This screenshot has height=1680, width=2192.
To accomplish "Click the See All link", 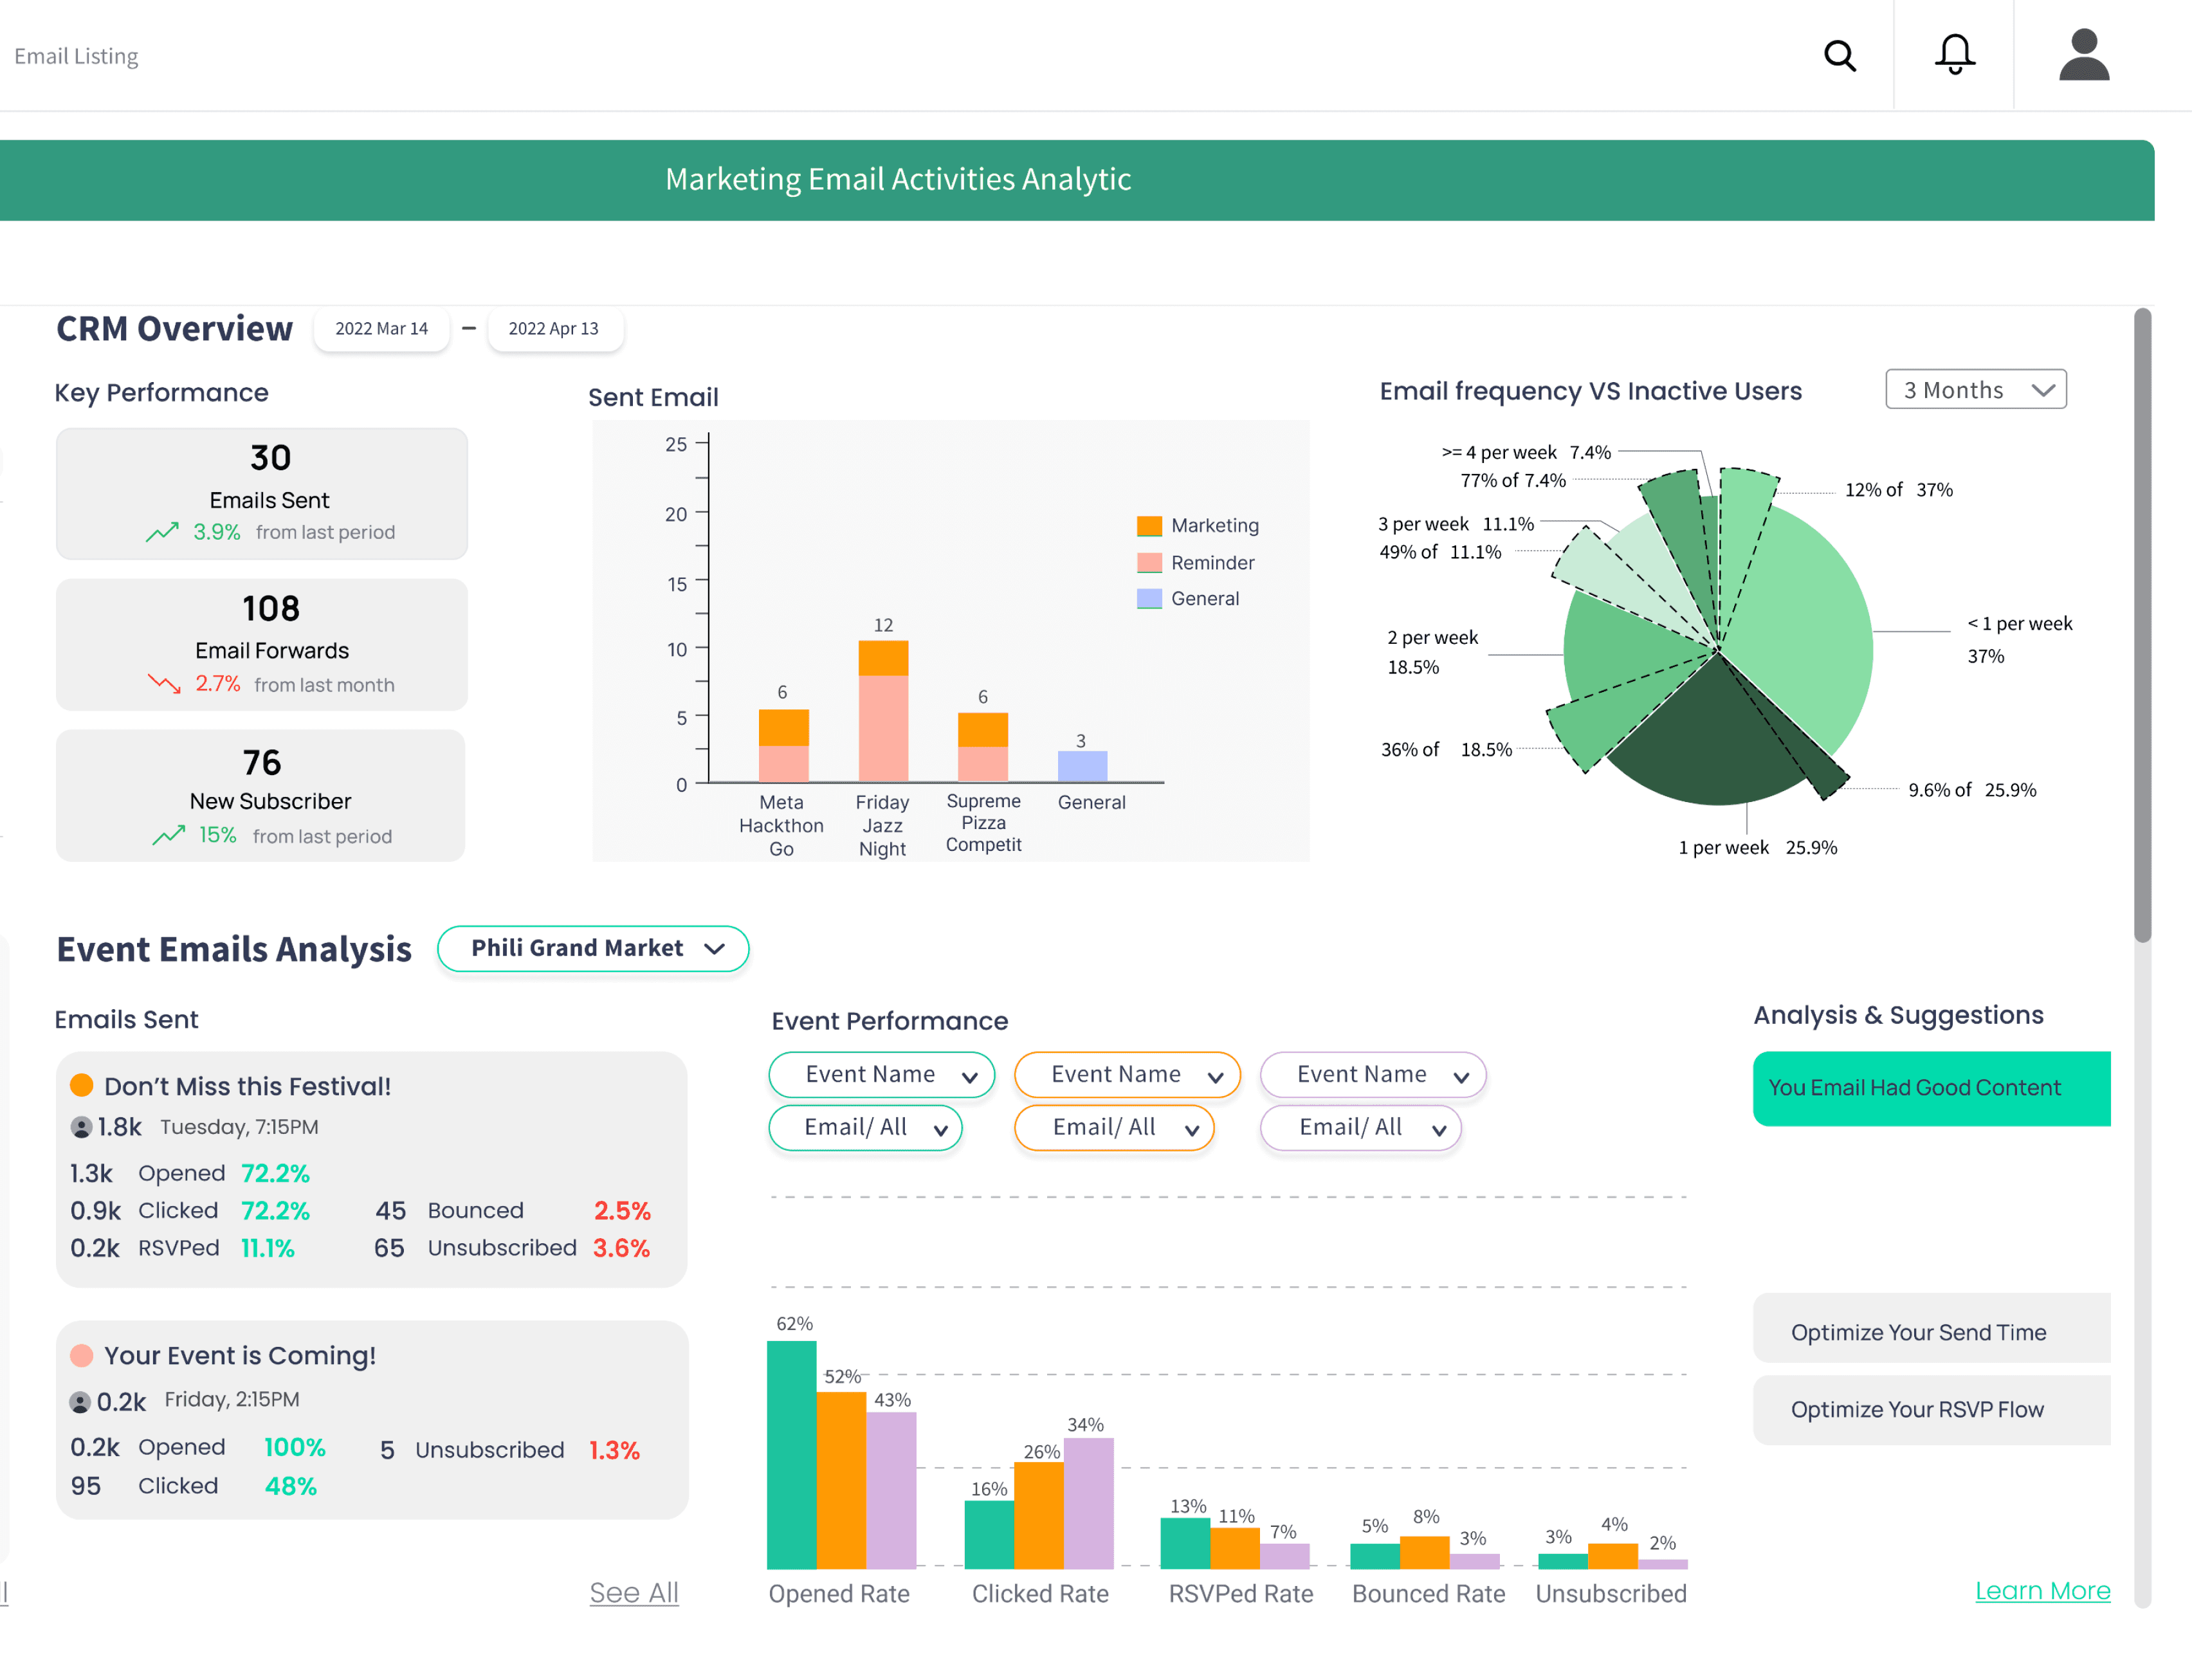I will (x=634, y=1592).
